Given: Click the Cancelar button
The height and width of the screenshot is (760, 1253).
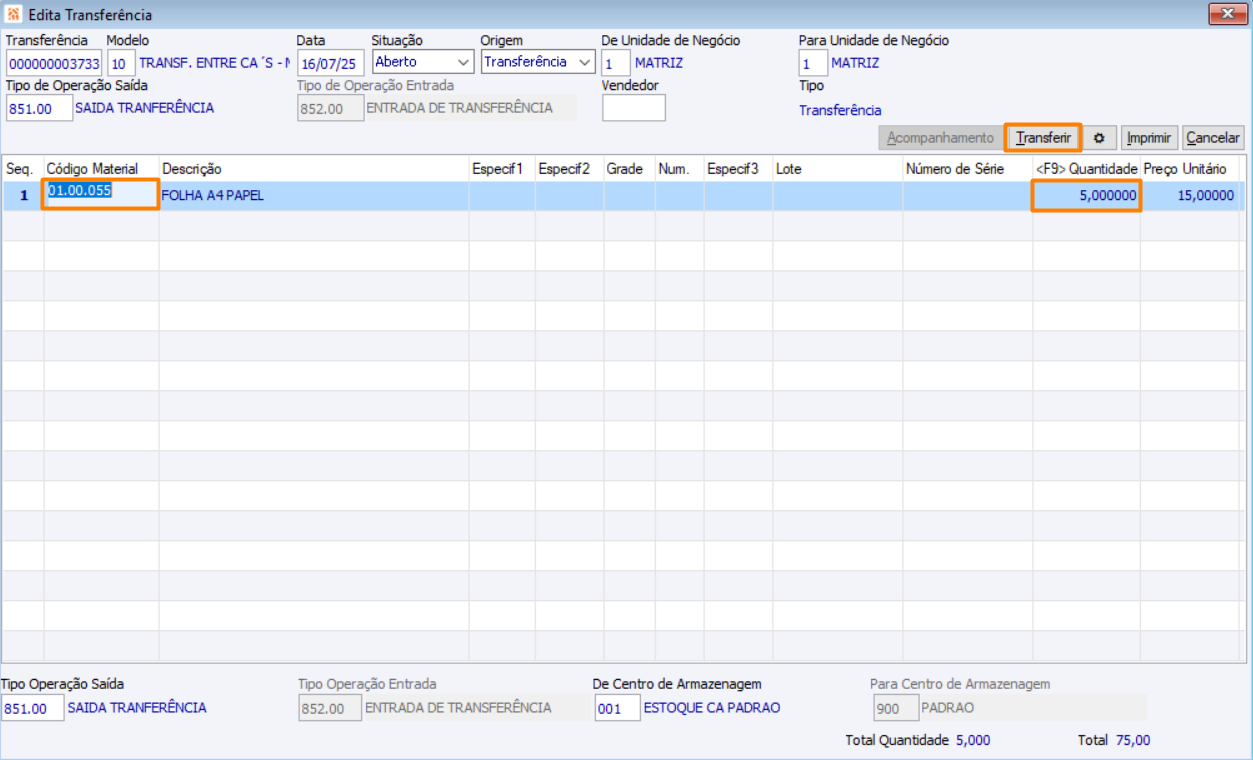Looking at the screenshot, I should click(x=1213, y=138).
